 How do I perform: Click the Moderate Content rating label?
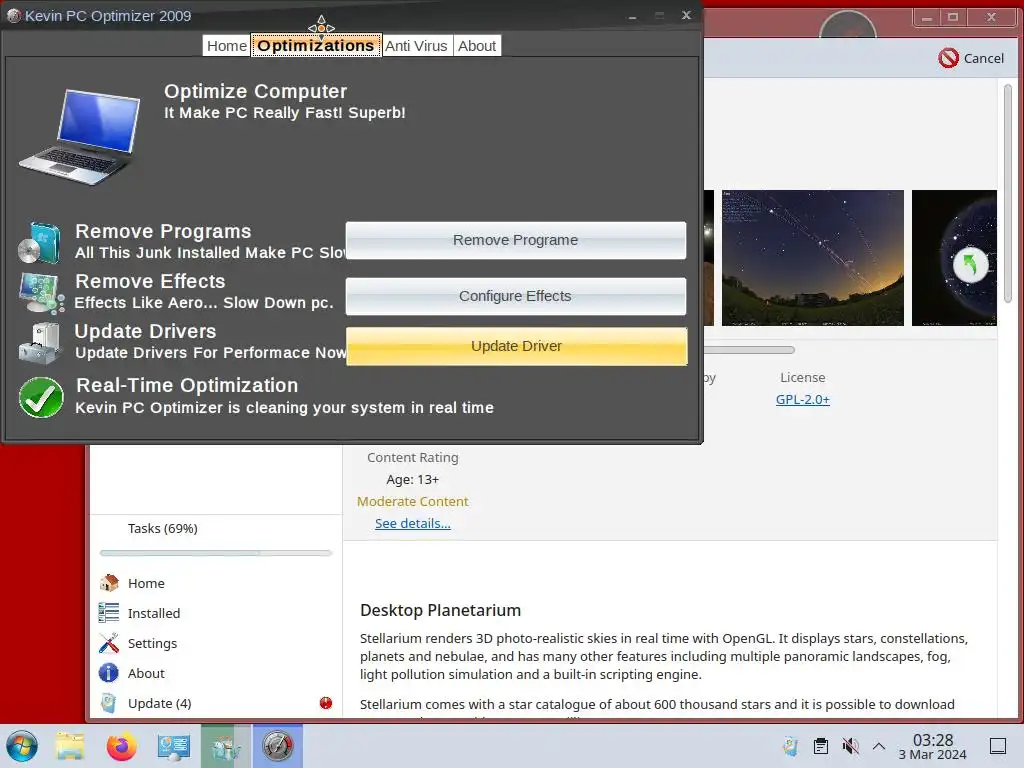413,502
